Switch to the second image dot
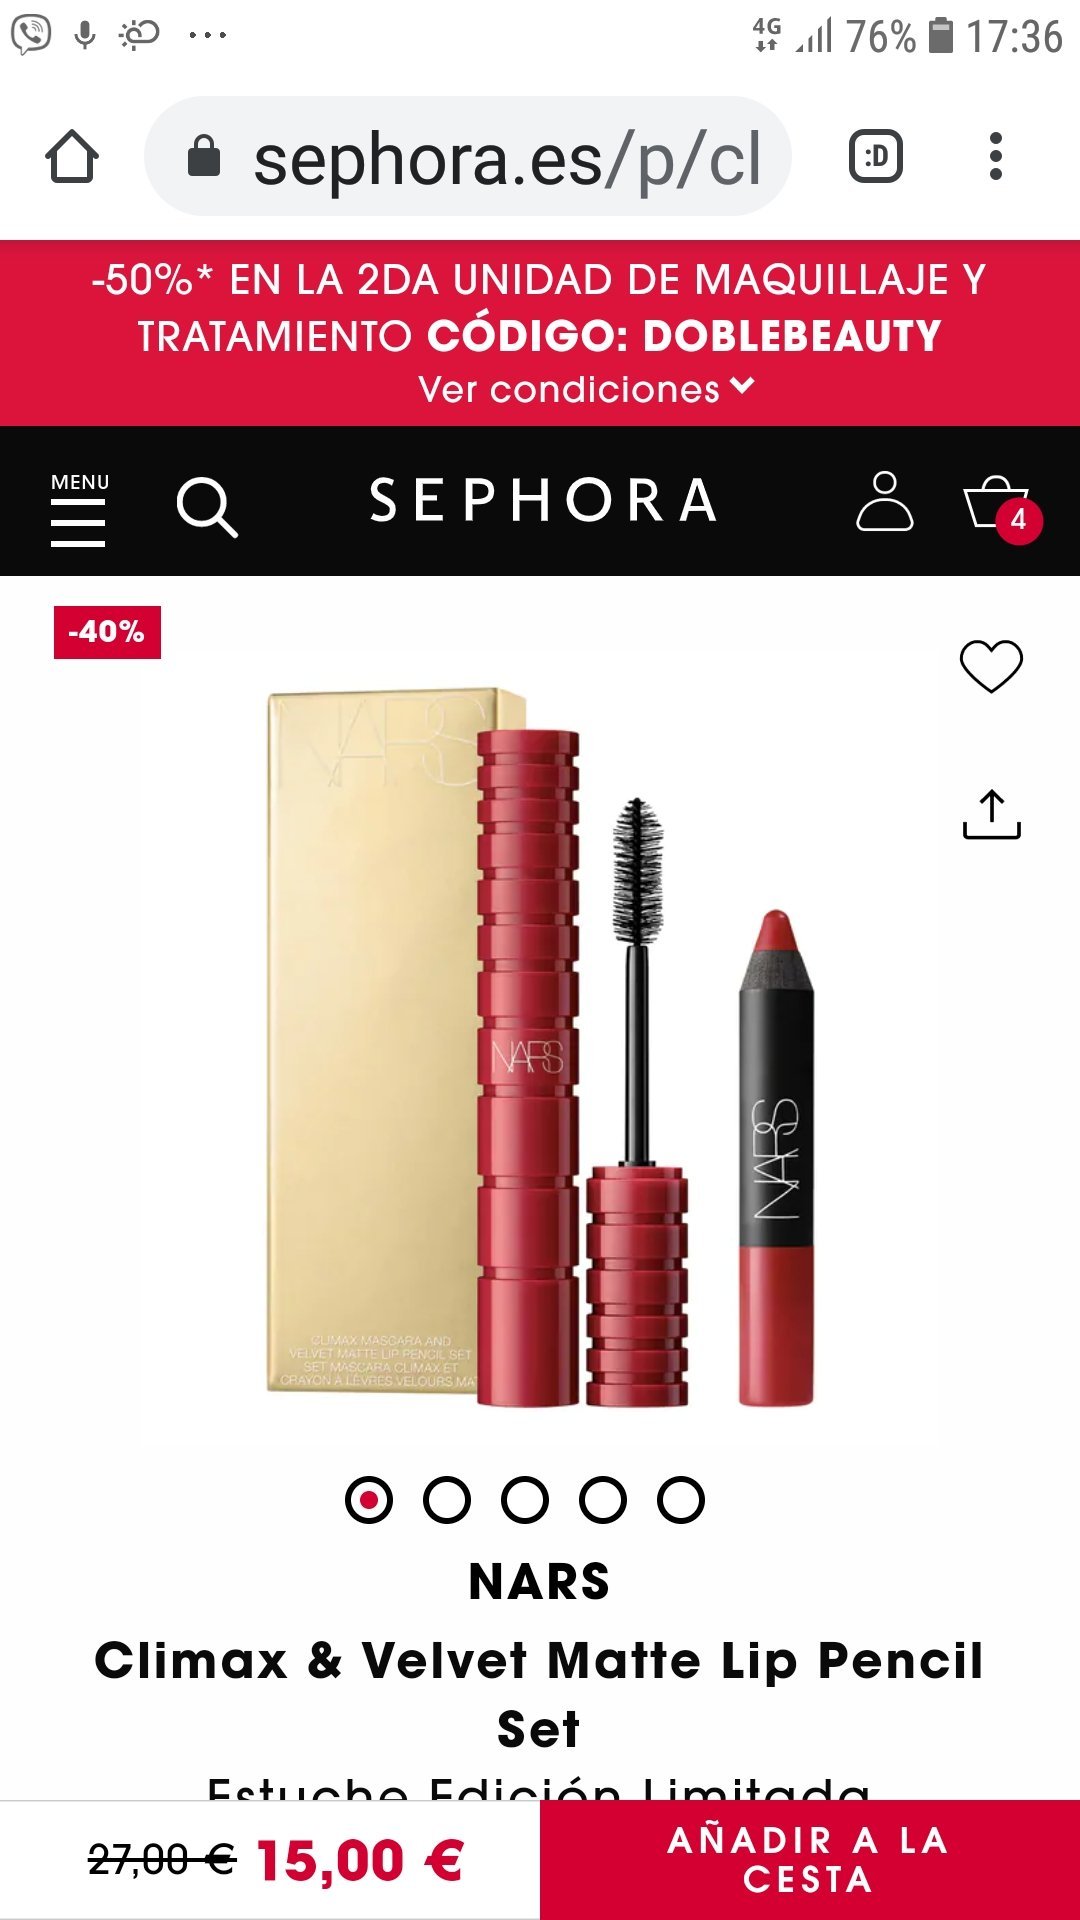Image resolution: width=1080 pixels, height=1920 pixels. [x=447, y=1500]
